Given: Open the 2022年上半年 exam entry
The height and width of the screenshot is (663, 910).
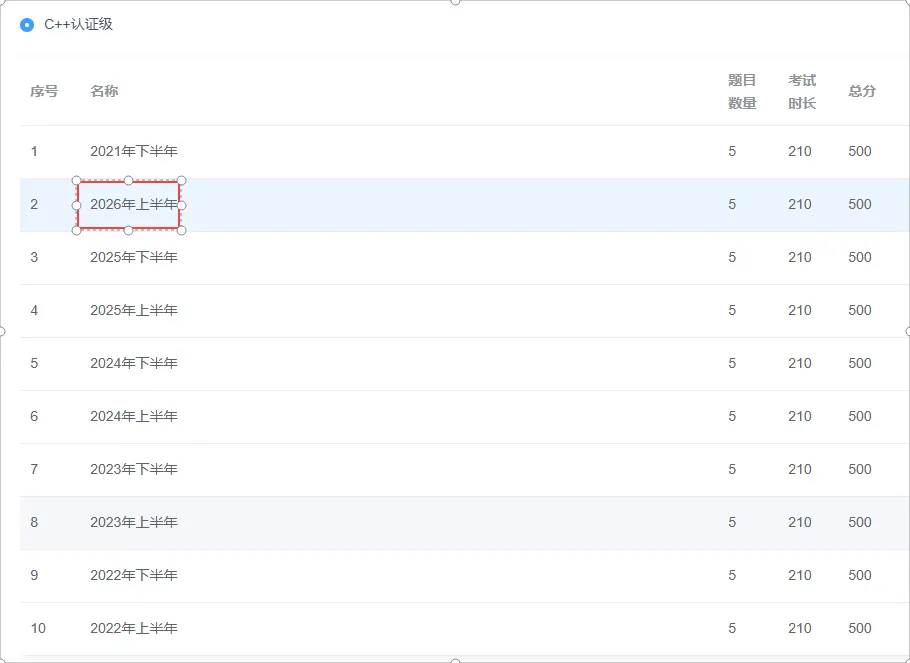Looking at the screenshot, I should (x=133, y=628).
